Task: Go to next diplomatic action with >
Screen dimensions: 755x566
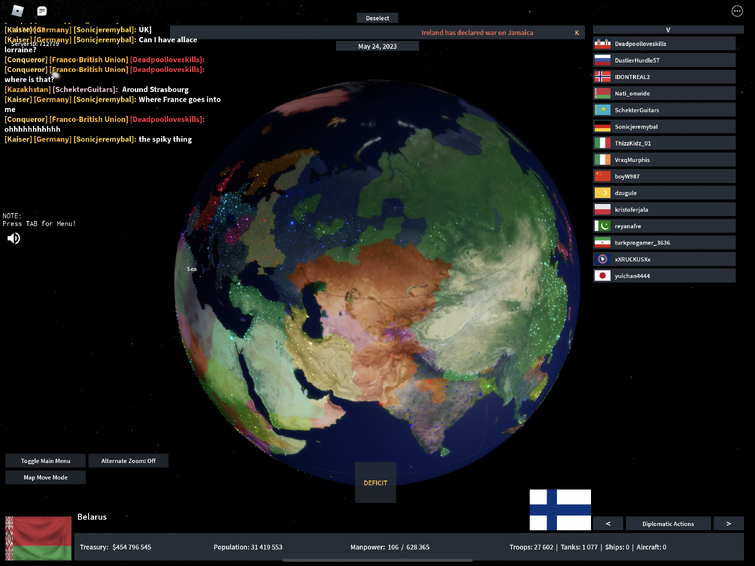Action: click(x=729, y=524)
